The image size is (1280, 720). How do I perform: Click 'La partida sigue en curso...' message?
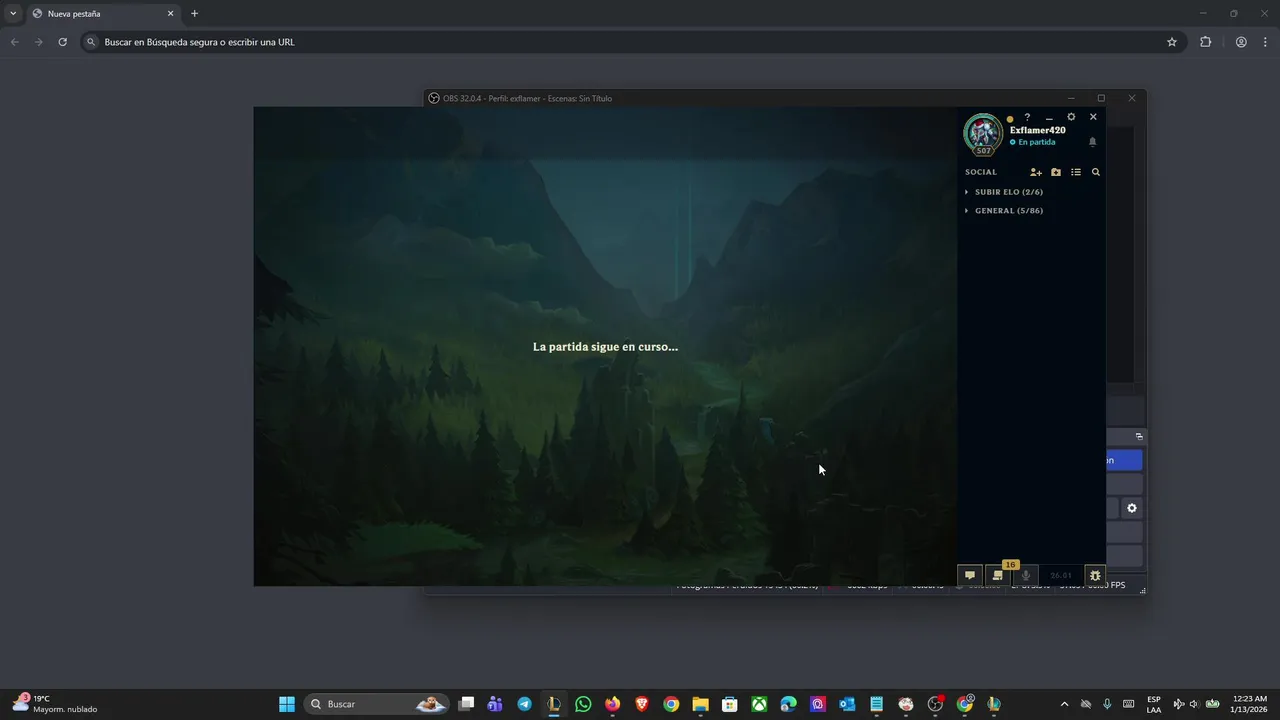click(605, 347)
